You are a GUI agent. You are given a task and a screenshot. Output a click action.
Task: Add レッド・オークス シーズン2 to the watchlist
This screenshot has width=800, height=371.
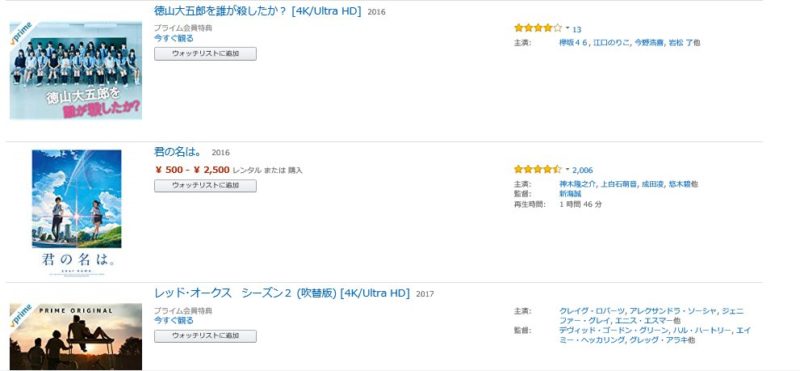205,336
